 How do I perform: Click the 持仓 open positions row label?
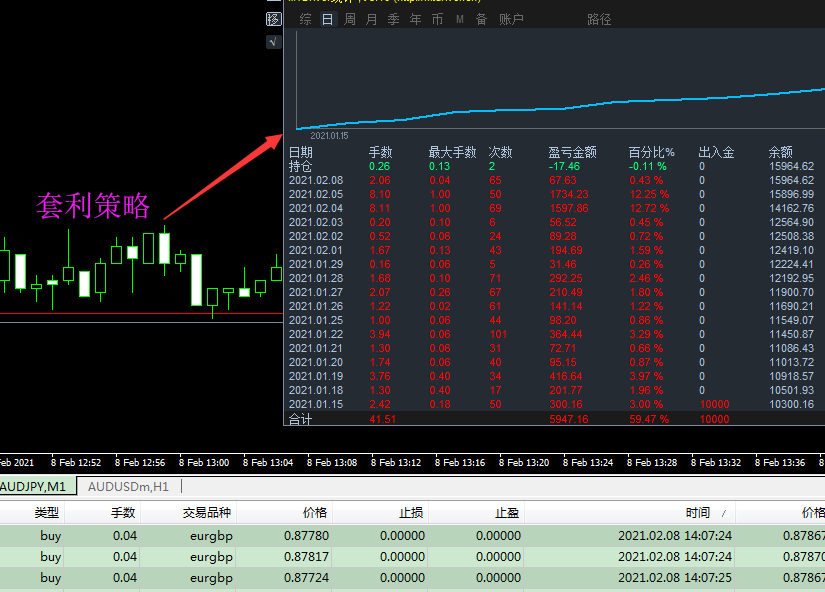[x=300, y=166]
